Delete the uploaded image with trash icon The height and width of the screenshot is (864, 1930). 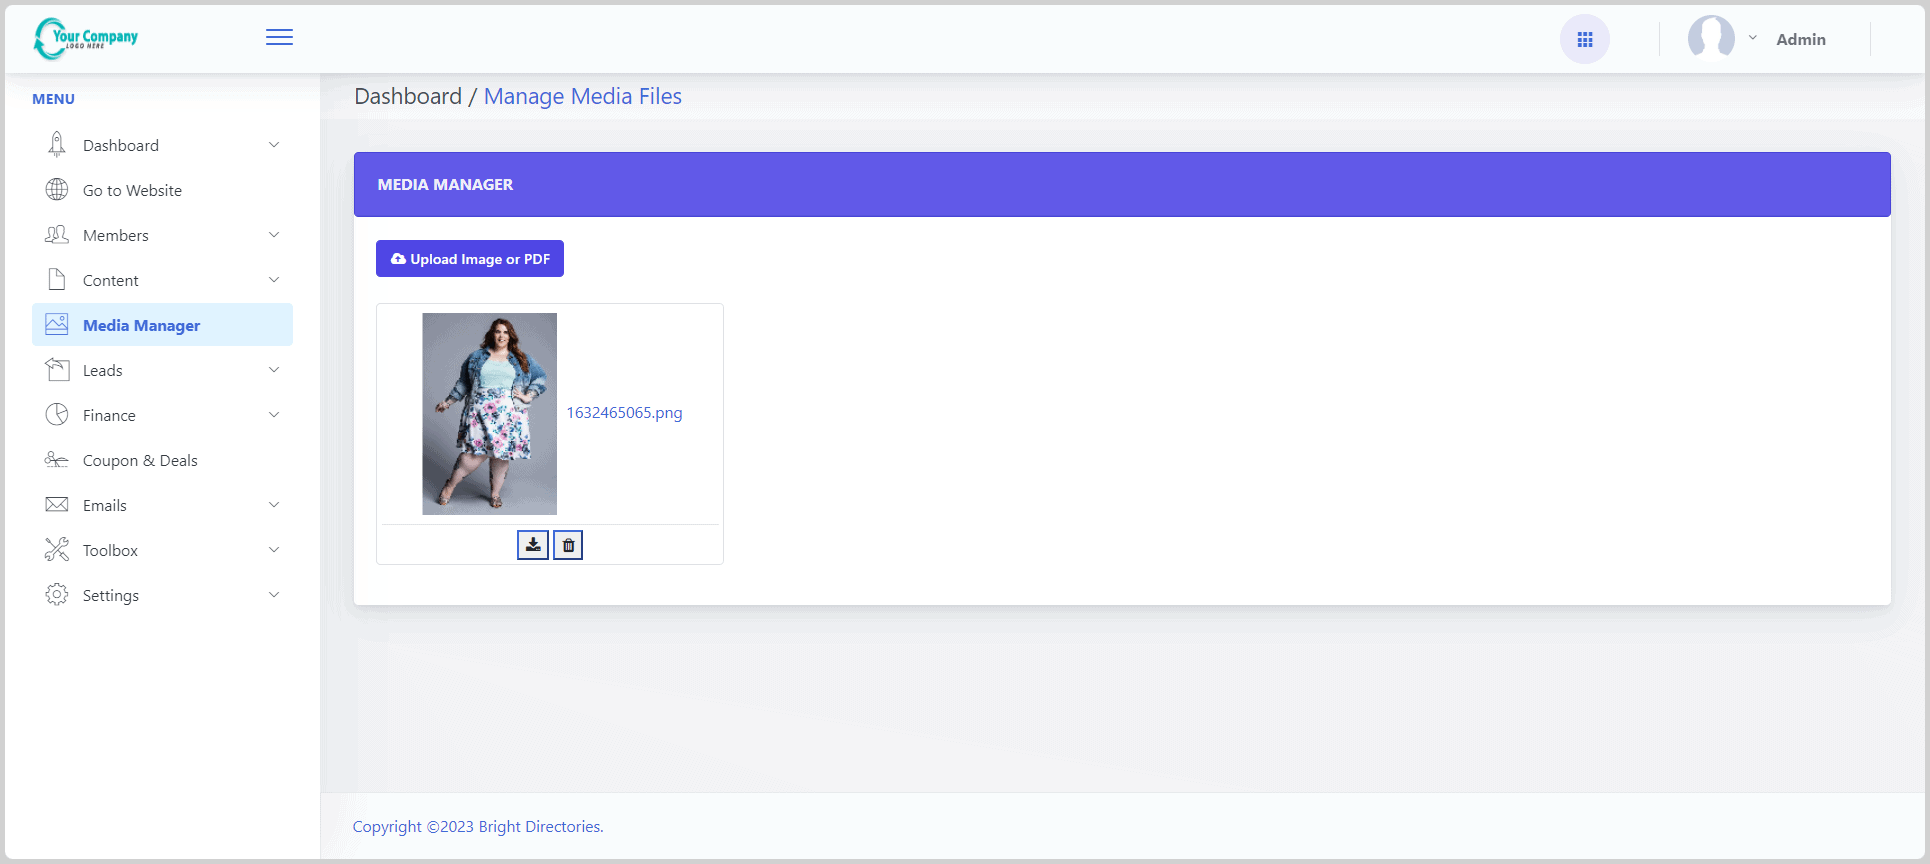(568, 545)
